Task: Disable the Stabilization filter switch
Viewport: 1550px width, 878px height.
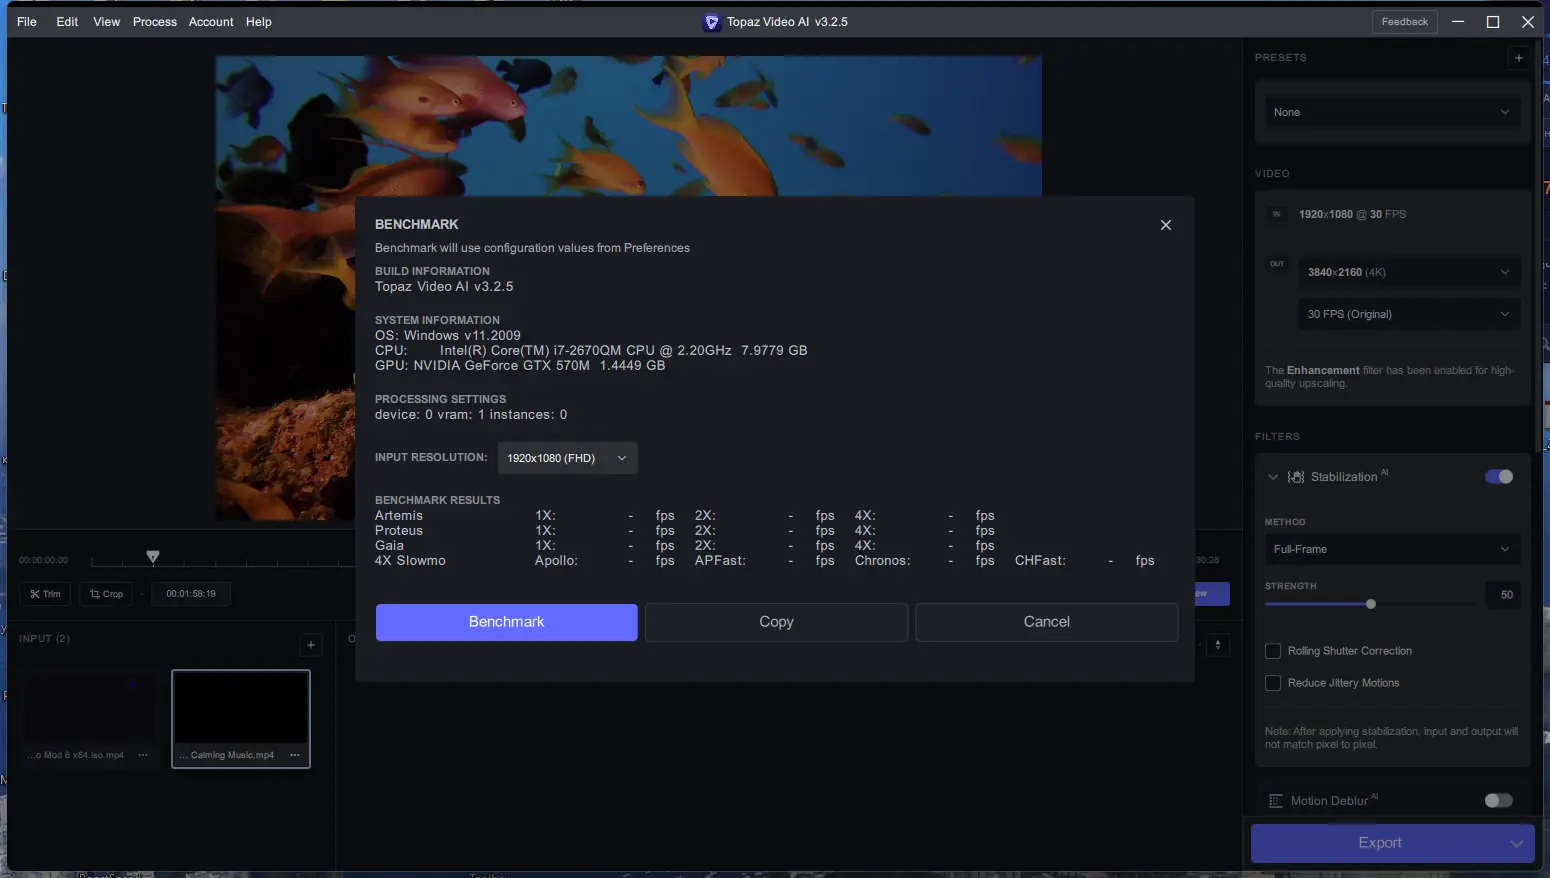Action: 1499,477
